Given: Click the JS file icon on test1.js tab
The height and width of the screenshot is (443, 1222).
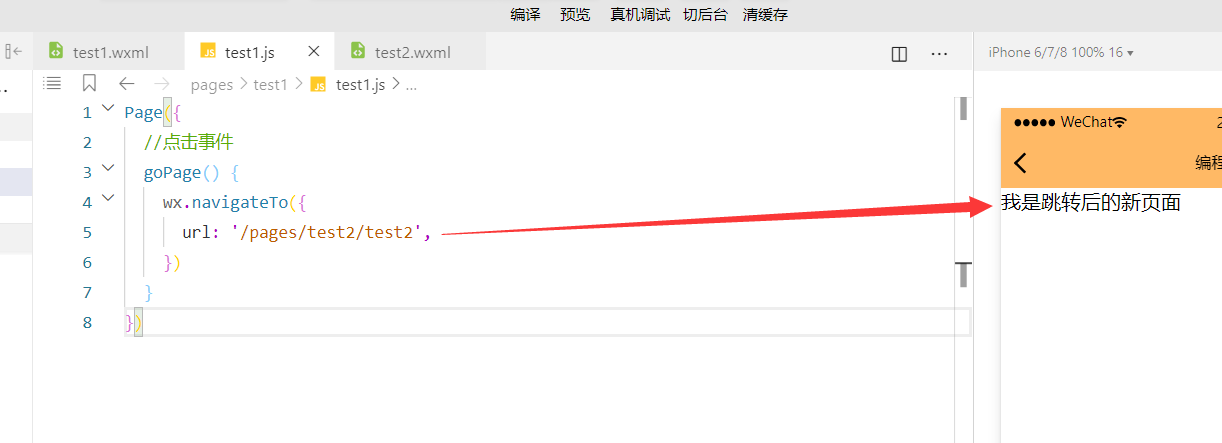Looking at the screenshot, I should point(208,51).
